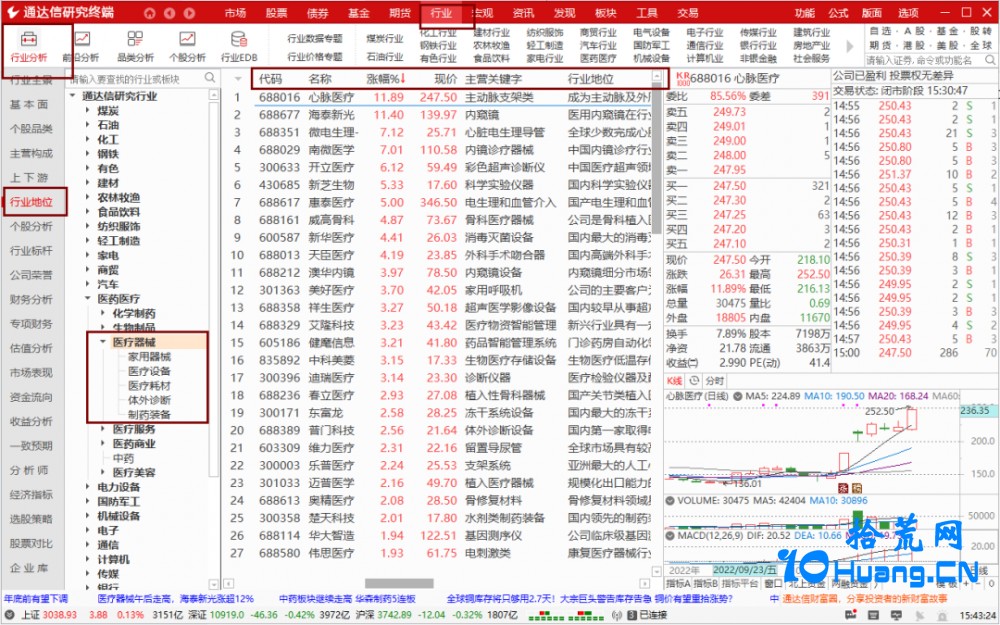
Task: Click the connection signal icon next to 已连接
Action: tap(617, 615)
